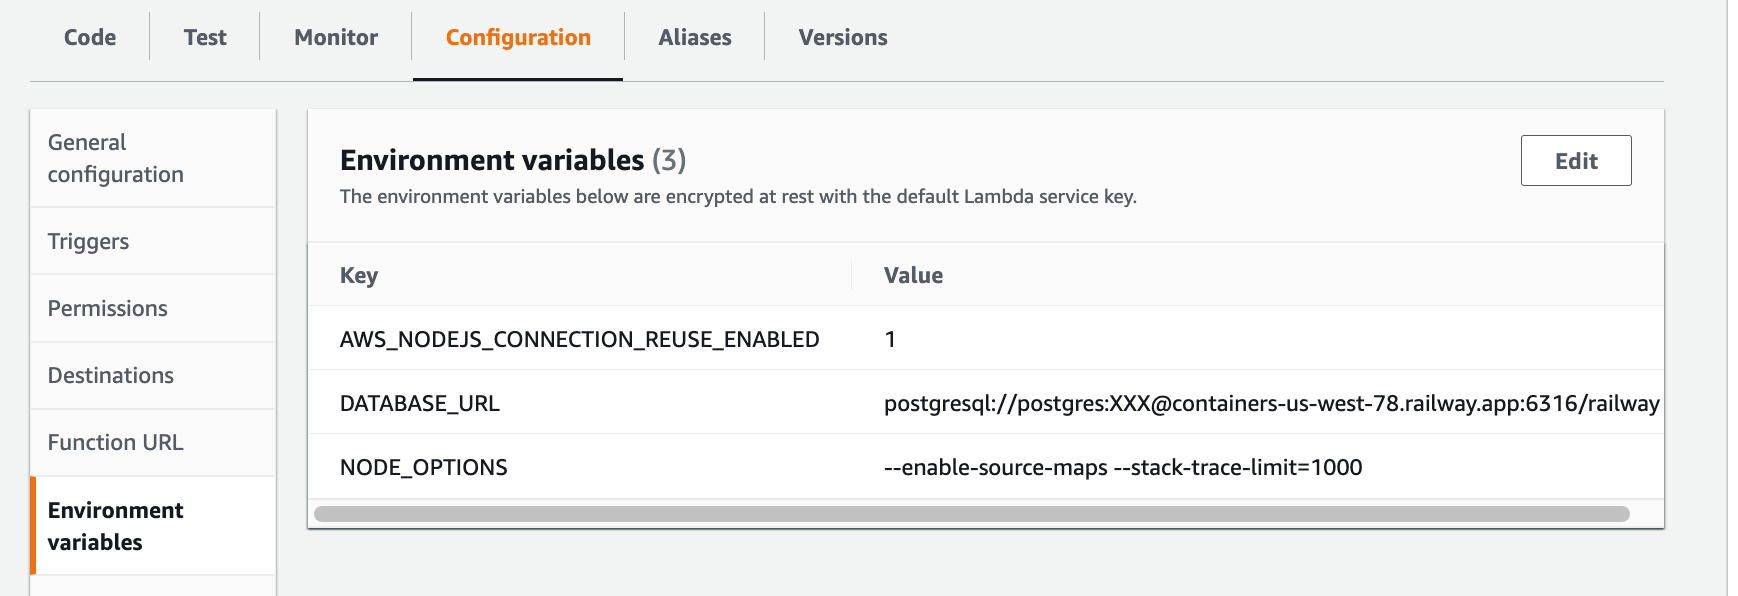Switch to the Test tab

tap(205, 37)
